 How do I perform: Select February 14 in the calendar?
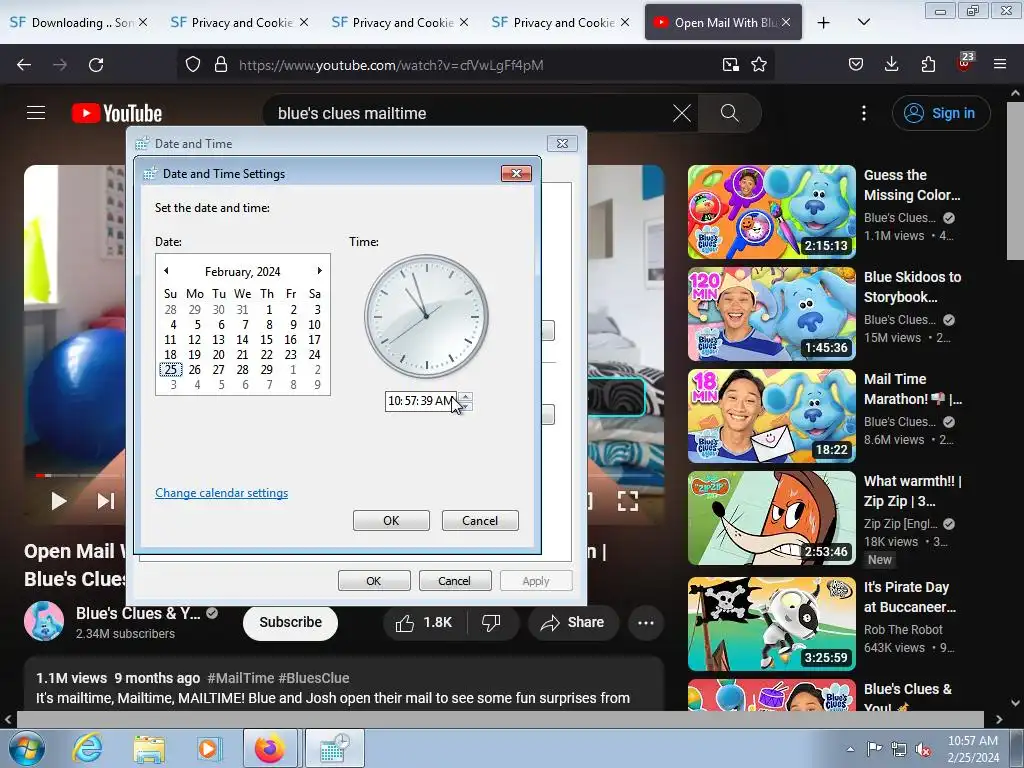242,340
